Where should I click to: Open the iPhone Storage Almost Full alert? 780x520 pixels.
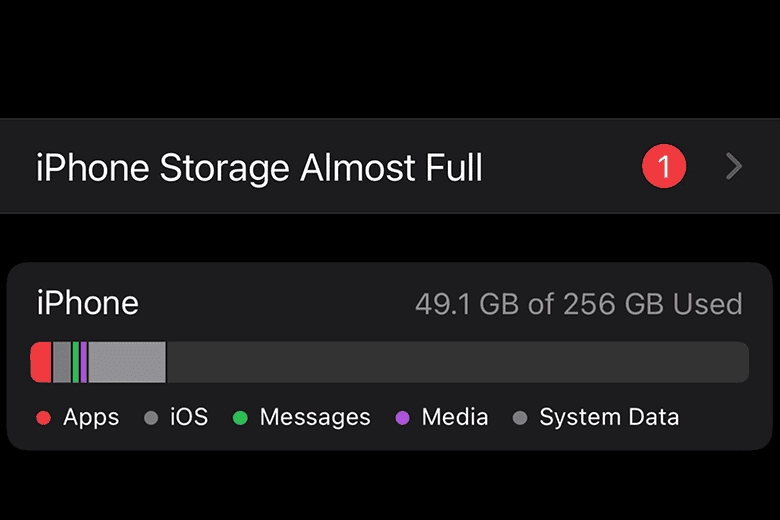pos(260,167)
